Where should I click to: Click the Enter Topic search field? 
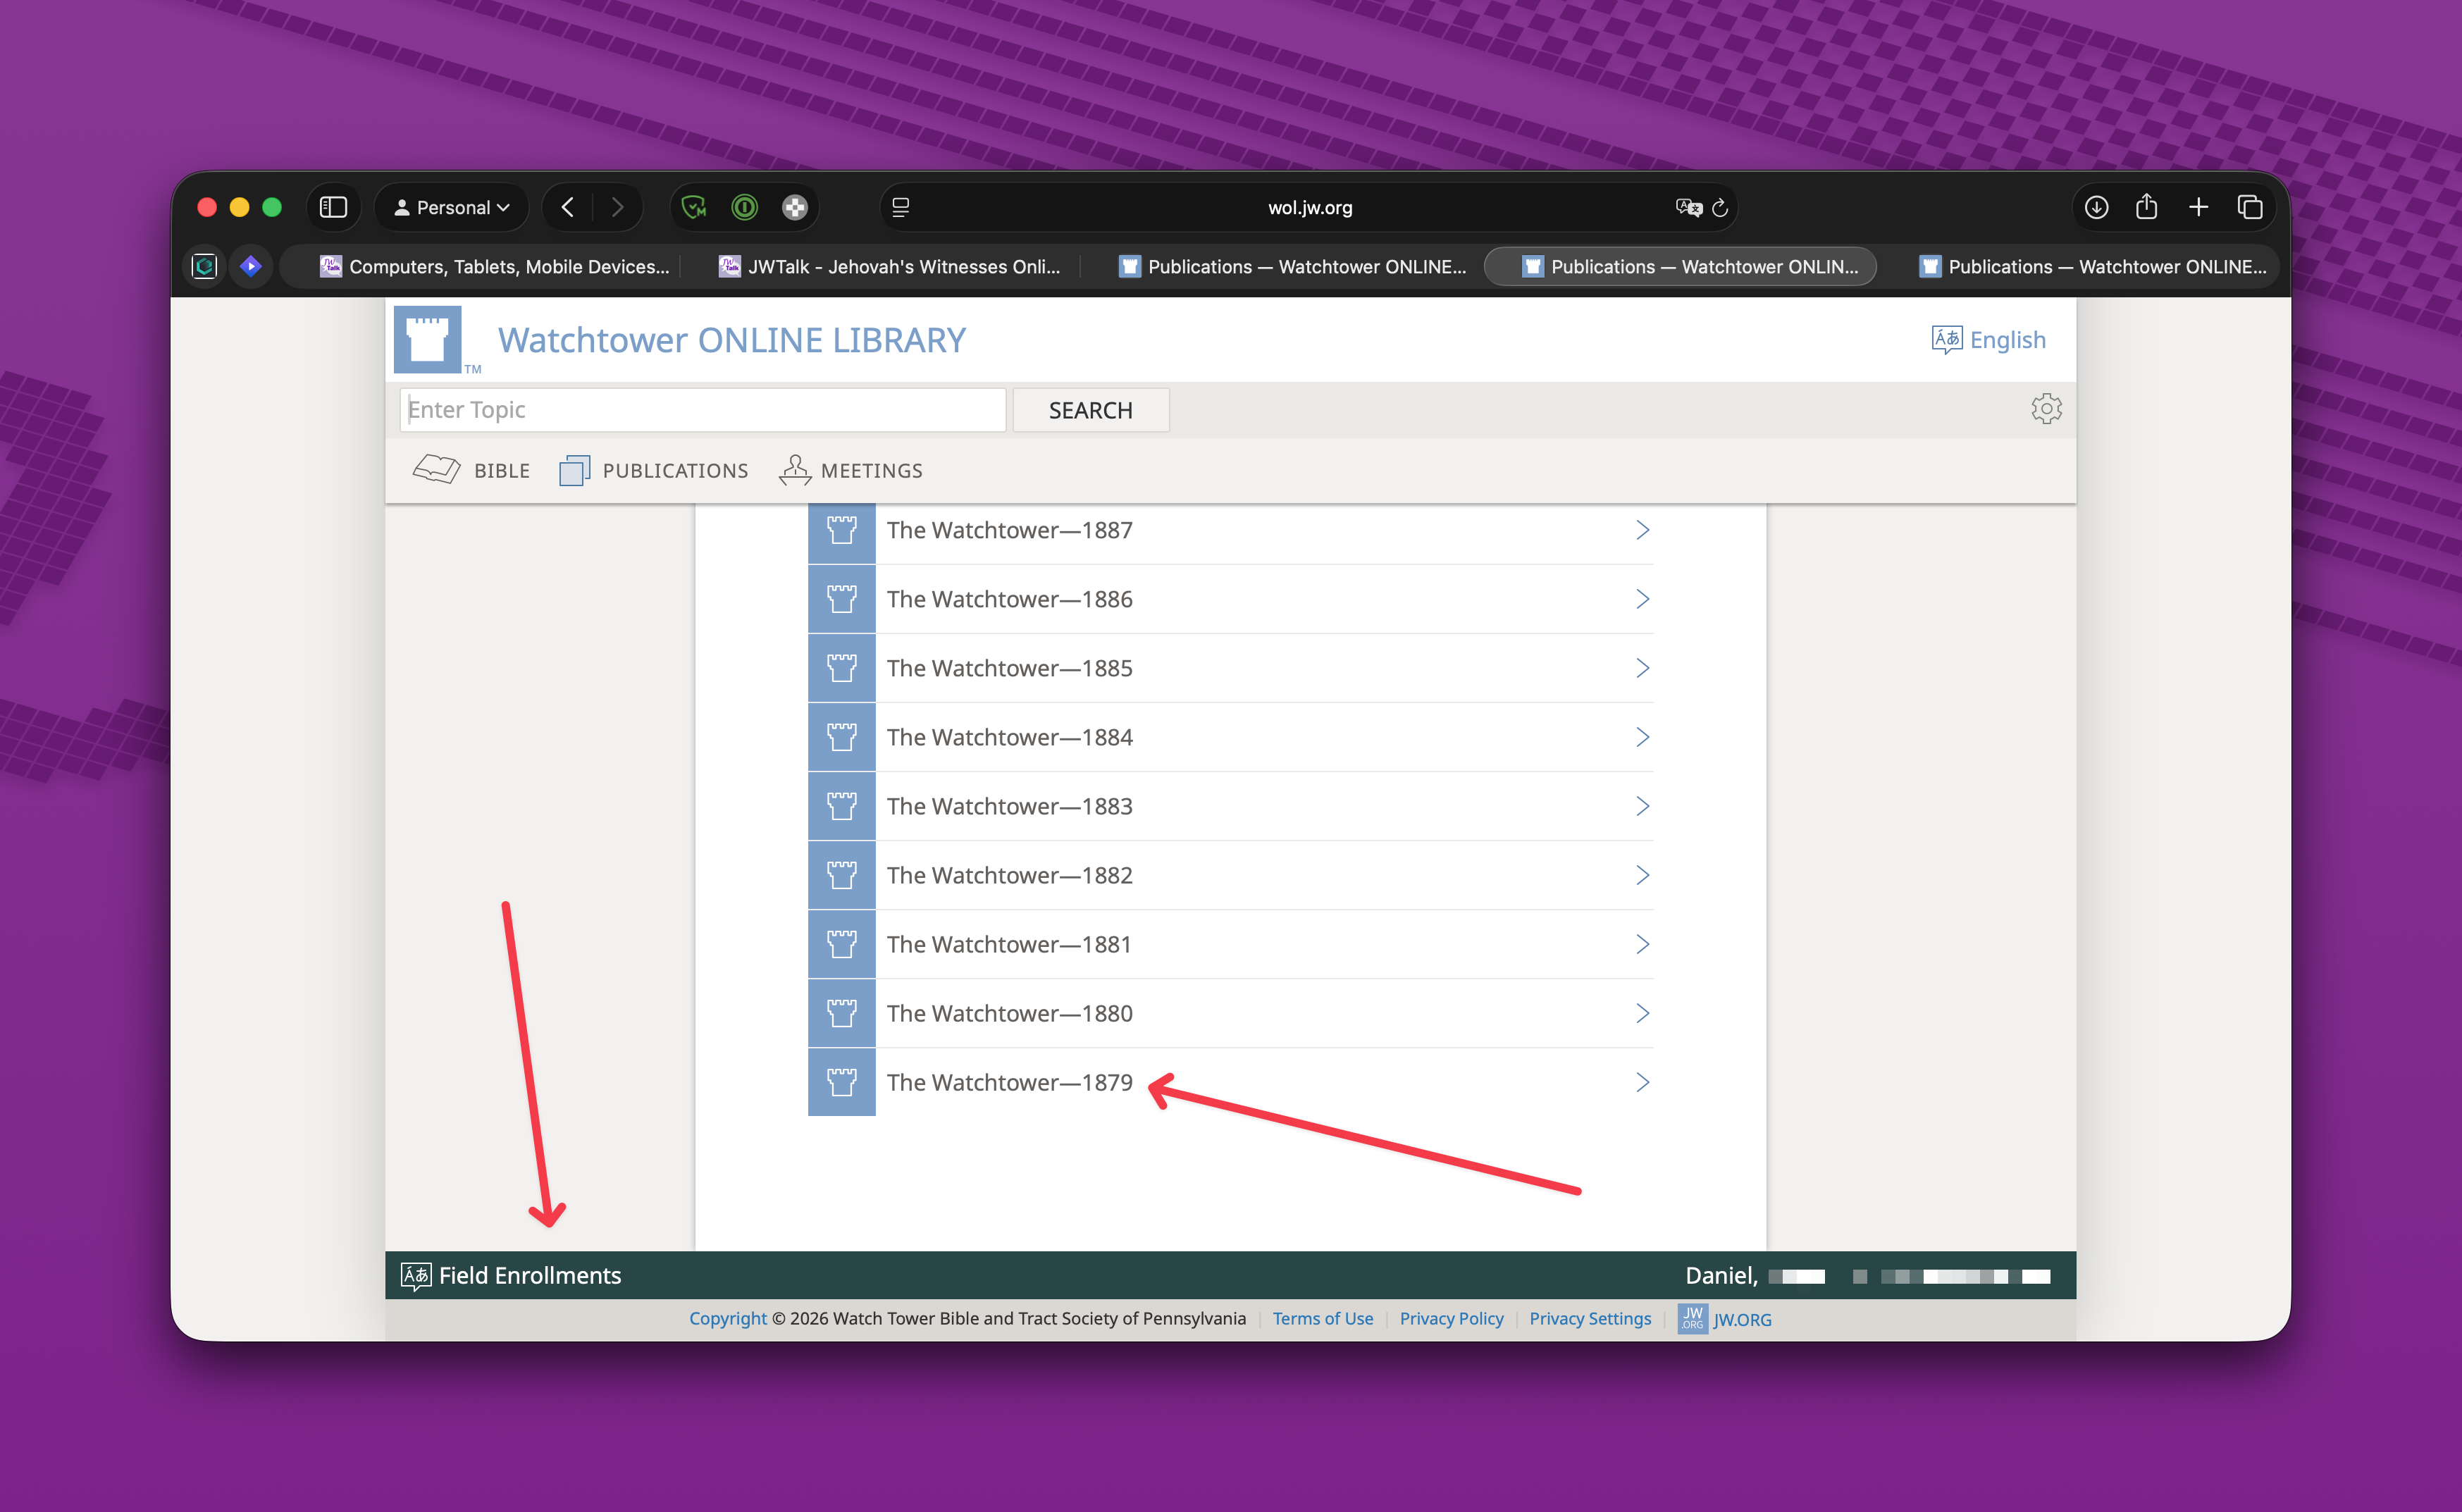pos(702,410)
